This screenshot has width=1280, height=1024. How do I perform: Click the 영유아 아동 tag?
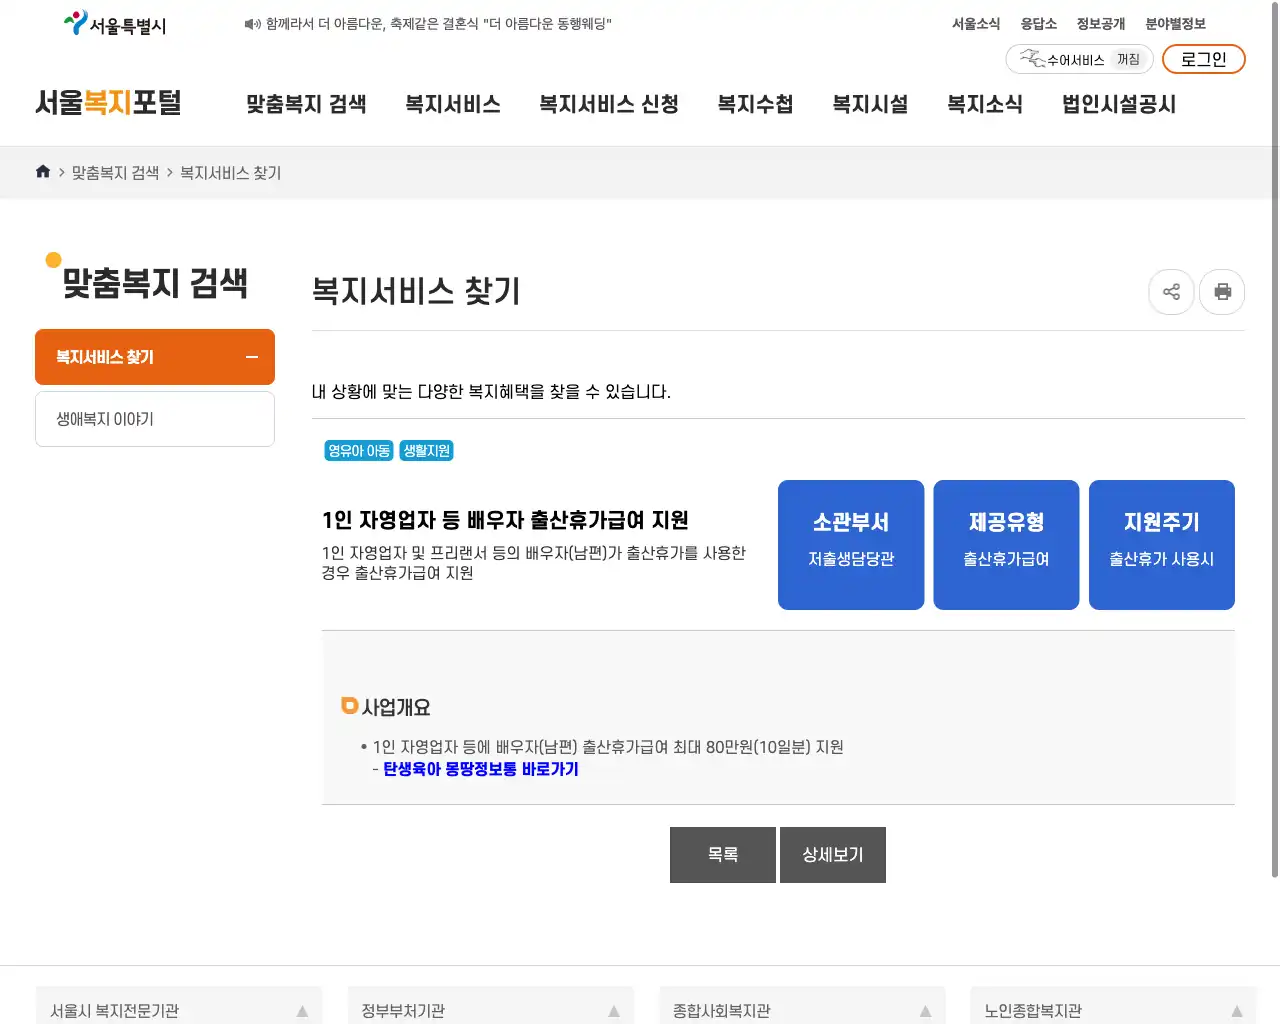point(359,451)
